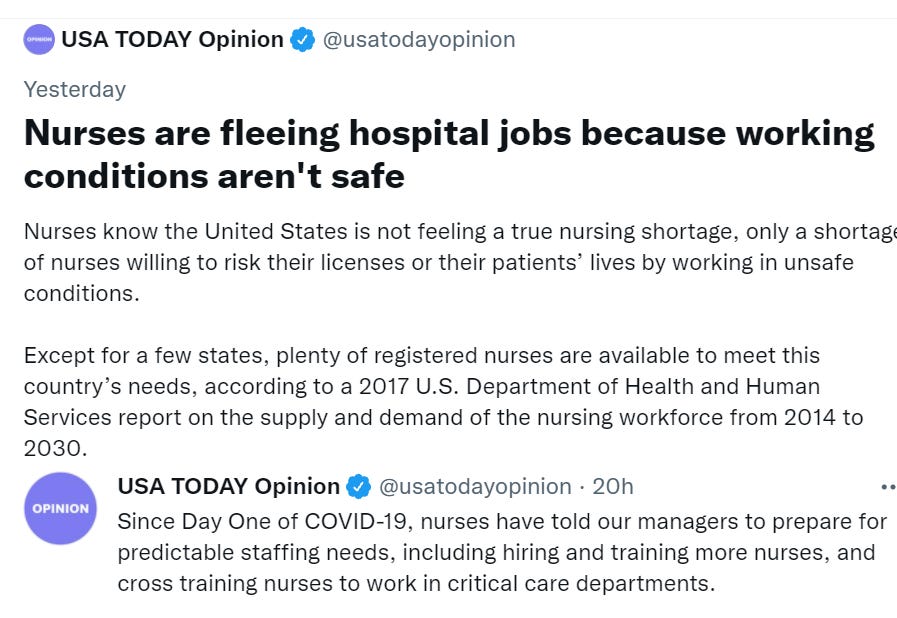Click the verified badge in the tweet
Screen dimensions: 897x618
(359, 486)
